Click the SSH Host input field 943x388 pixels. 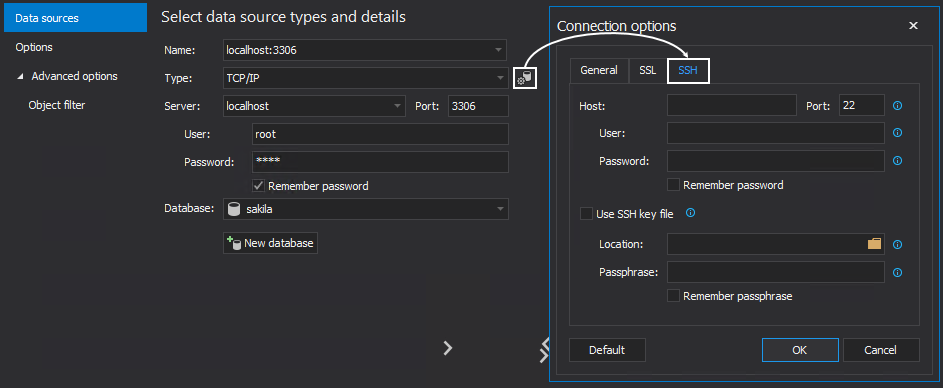(731, 105)
